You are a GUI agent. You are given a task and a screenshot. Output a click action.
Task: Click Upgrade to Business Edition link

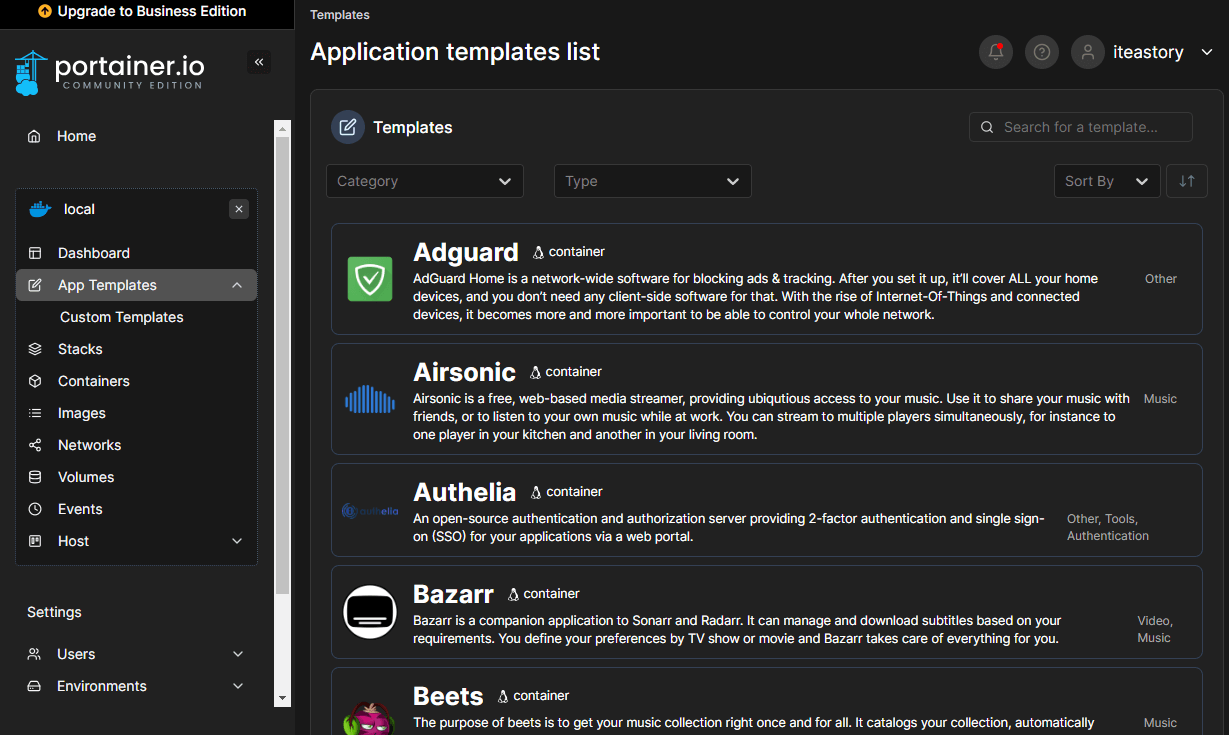pyautogui.click(x=152, y=12)
